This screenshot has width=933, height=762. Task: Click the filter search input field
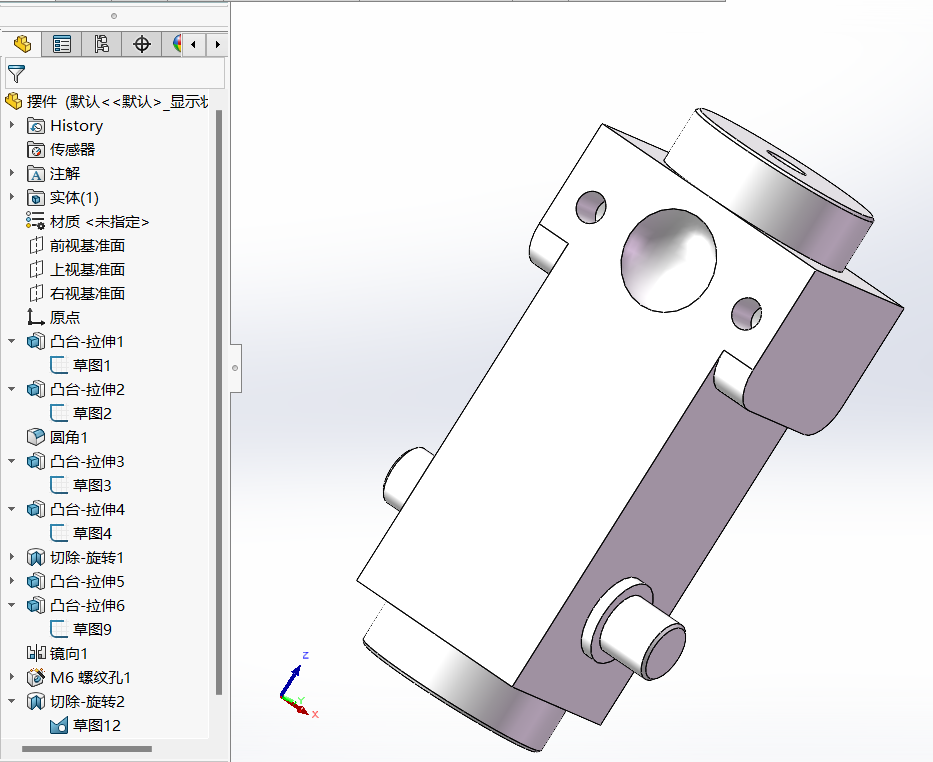point(115,74)
